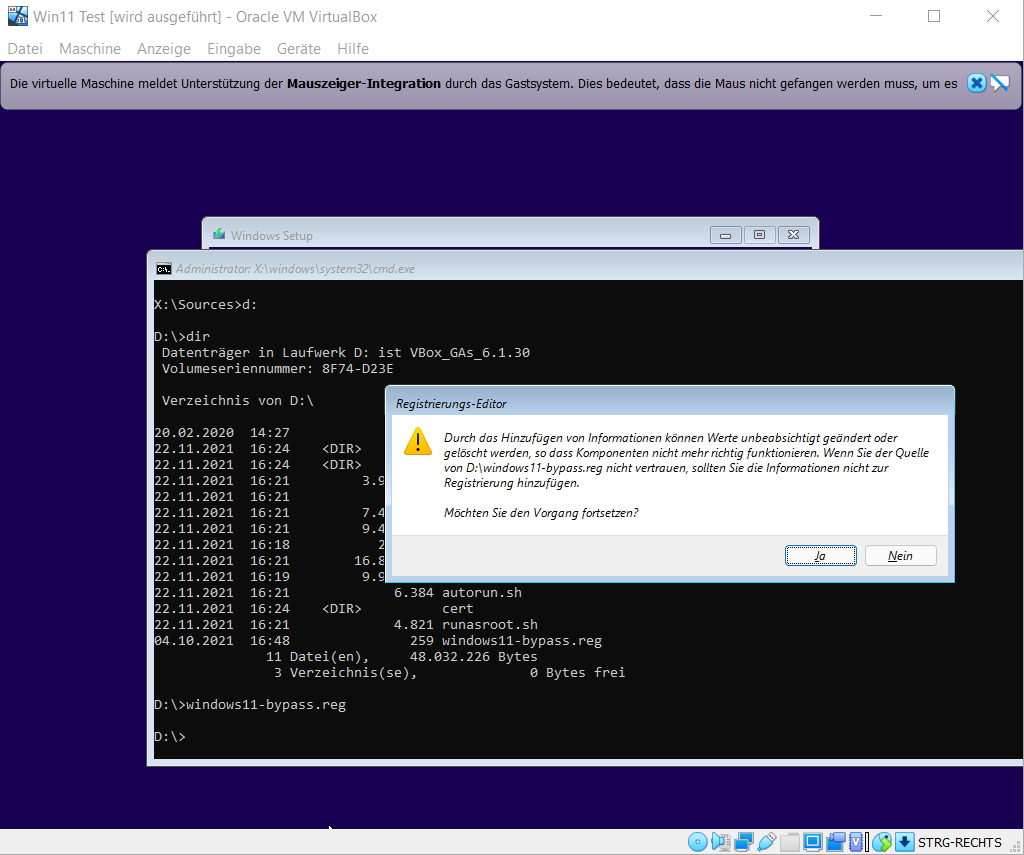This screenshot has width=1024, height=855.
Task: Click the CPU virtualization status icon
Action: (x=856, y=842)
